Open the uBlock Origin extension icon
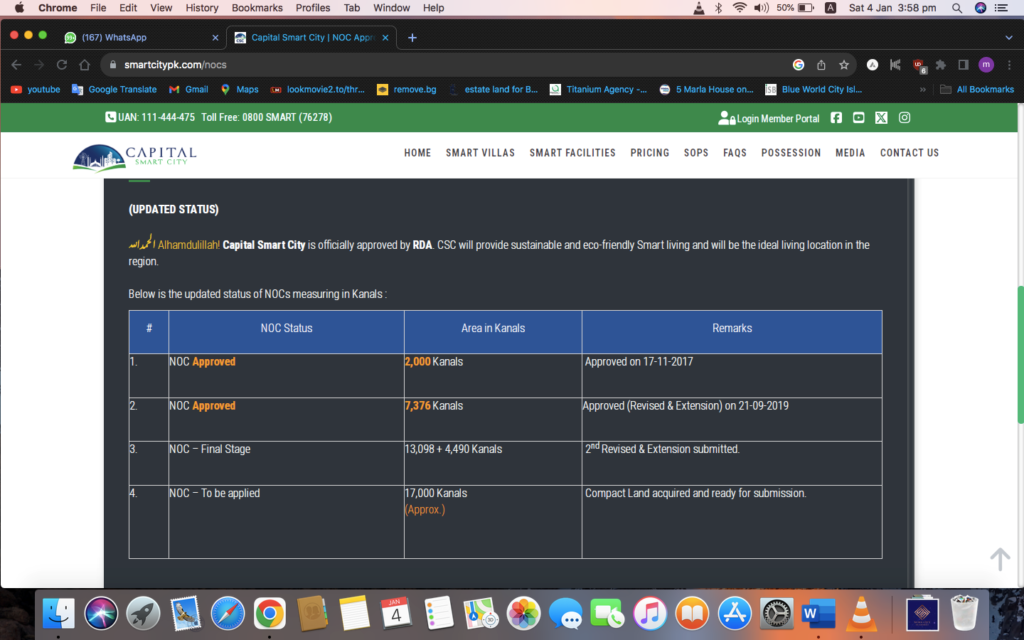 919,65
